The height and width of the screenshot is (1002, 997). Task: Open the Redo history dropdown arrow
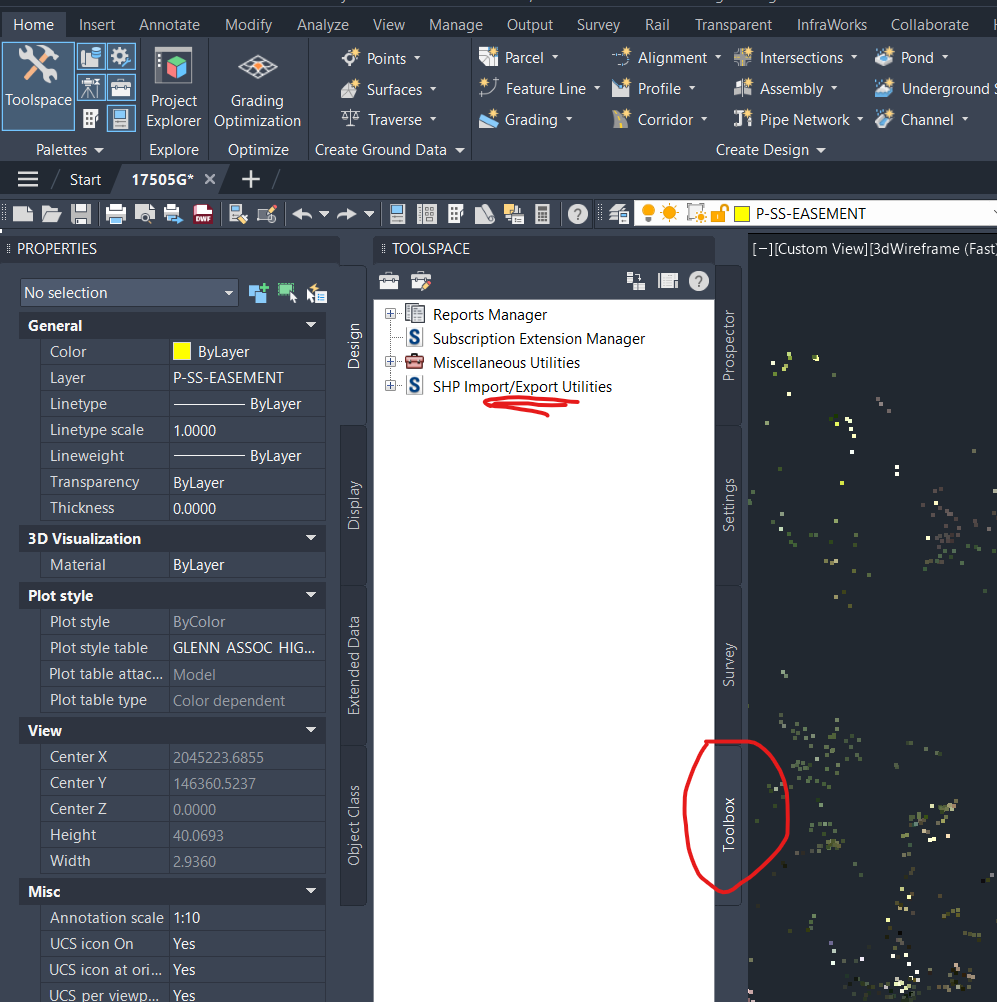pos(369,213)
